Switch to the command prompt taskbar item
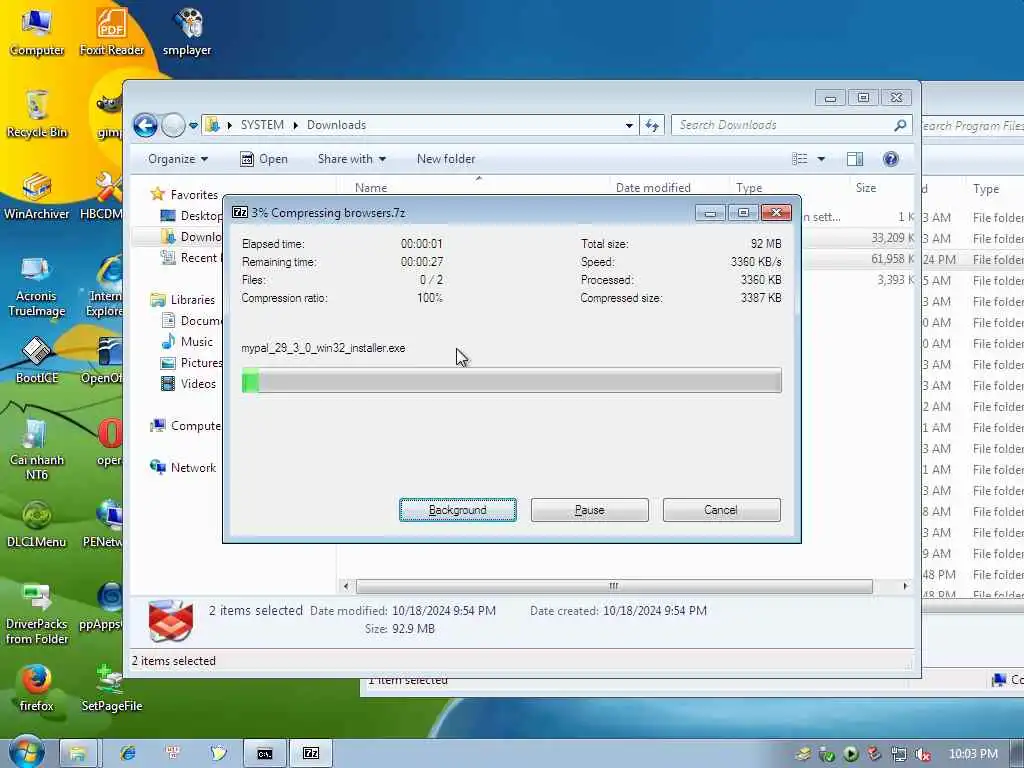 point(264,754)
